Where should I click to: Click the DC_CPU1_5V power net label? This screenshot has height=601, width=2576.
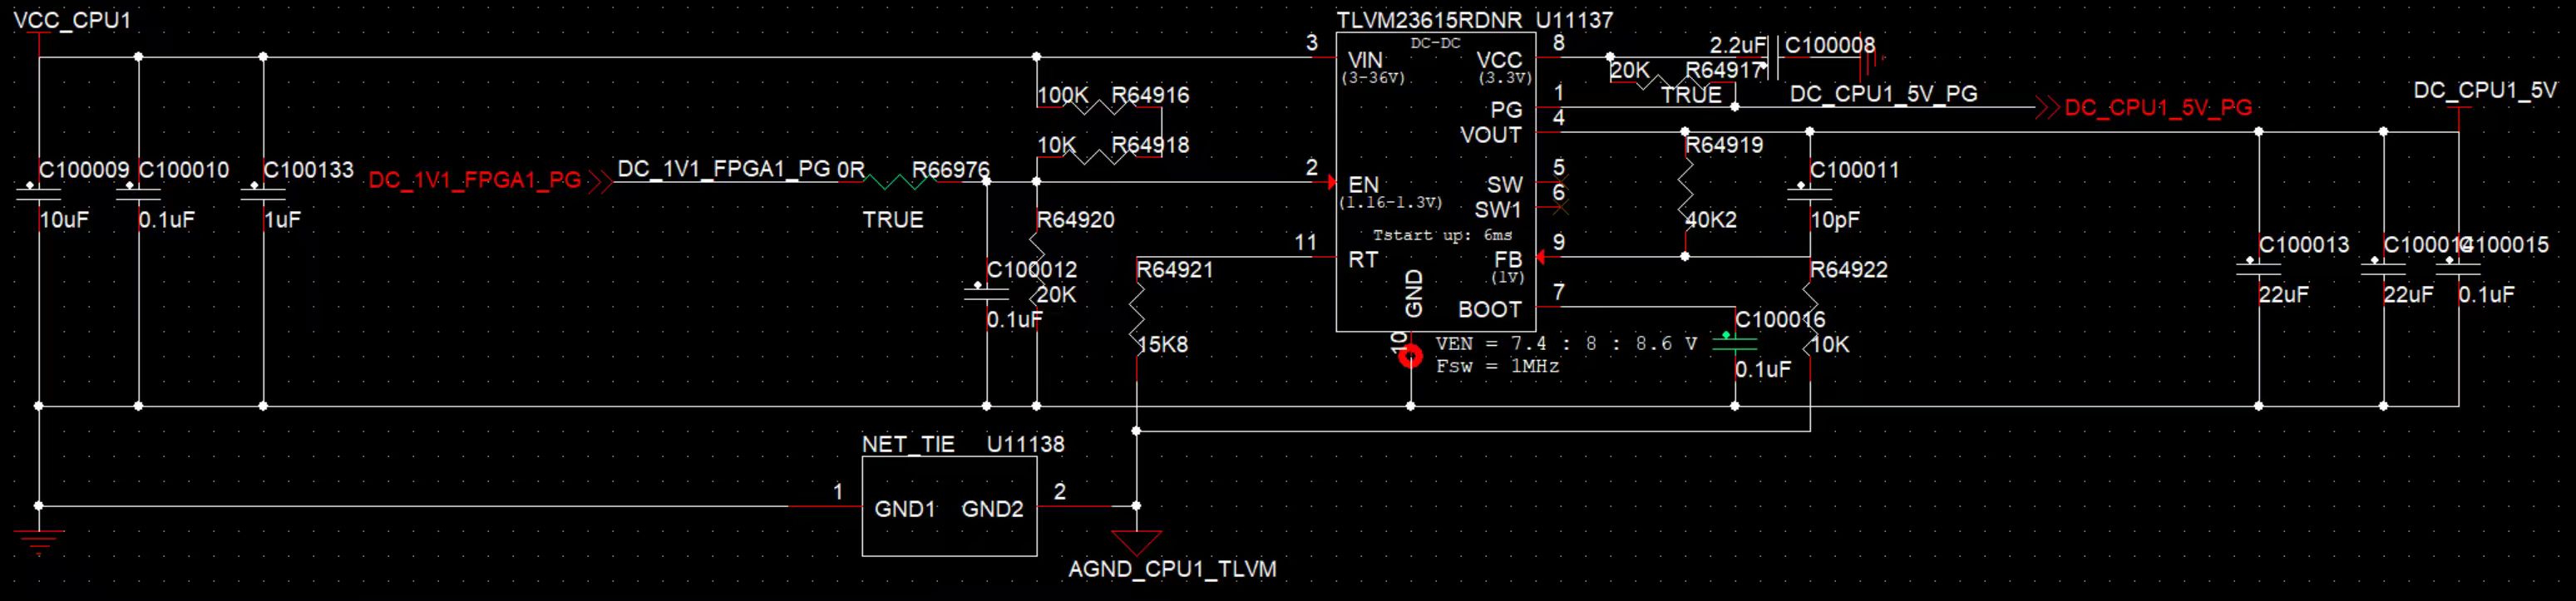pos(2485,90)
